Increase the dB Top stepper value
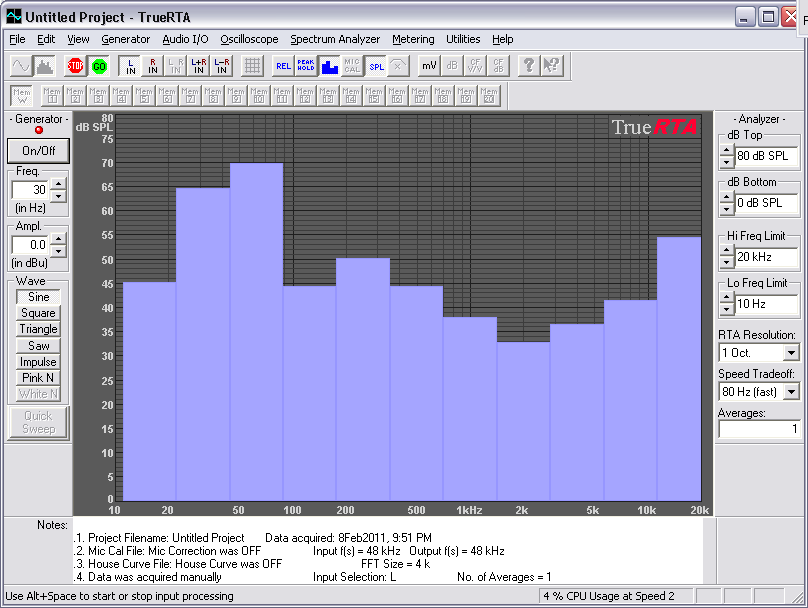The image size is (808, 608). [x=726, y=151]
